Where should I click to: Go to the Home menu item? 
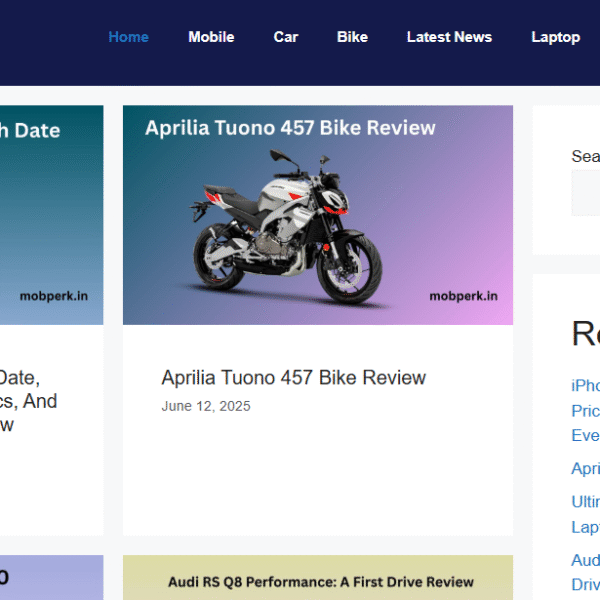[128, 37]
